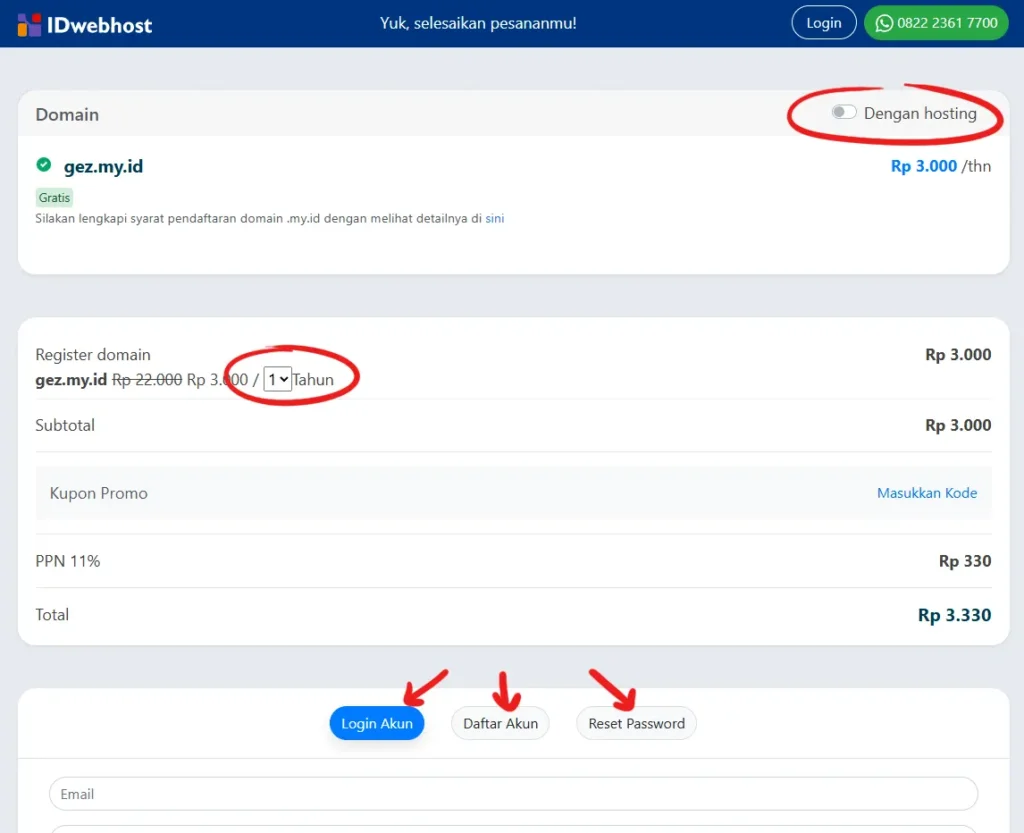This screenshot has height=833, width=1024.
Task: Click the IDwebhost logo icon
Action: coord(29,25)
